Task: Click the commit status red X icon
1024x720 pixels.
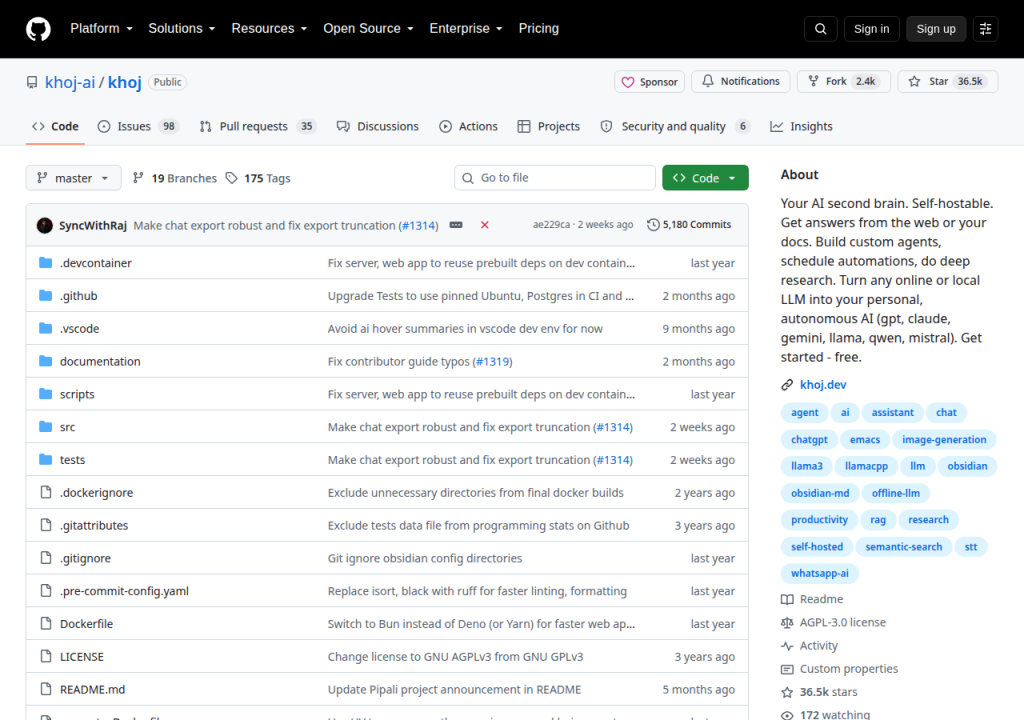Action: (485, 225)
